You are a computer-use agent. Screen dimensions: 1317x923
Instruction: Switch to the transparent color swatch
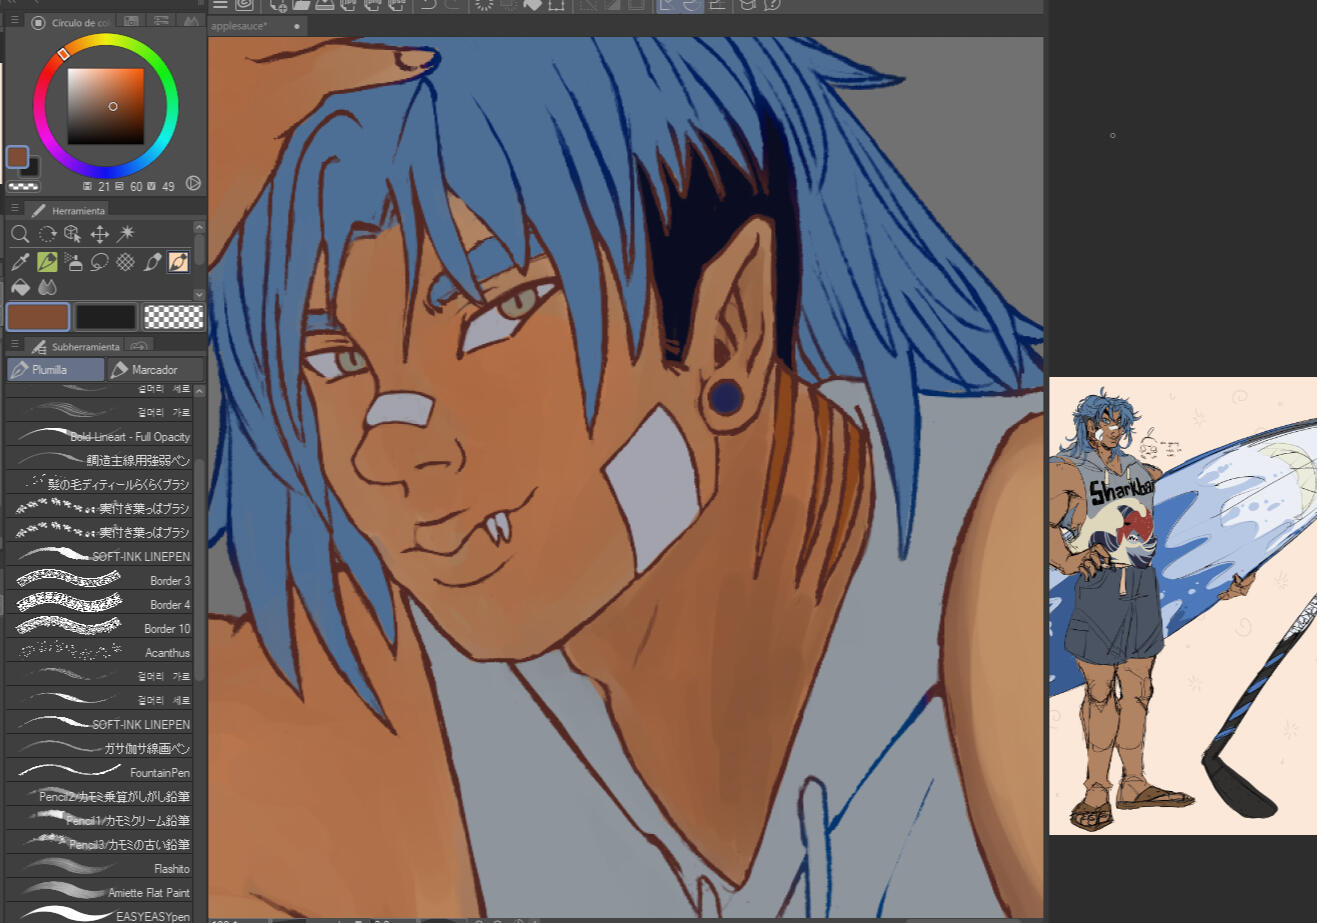click(x=174, y=317)
